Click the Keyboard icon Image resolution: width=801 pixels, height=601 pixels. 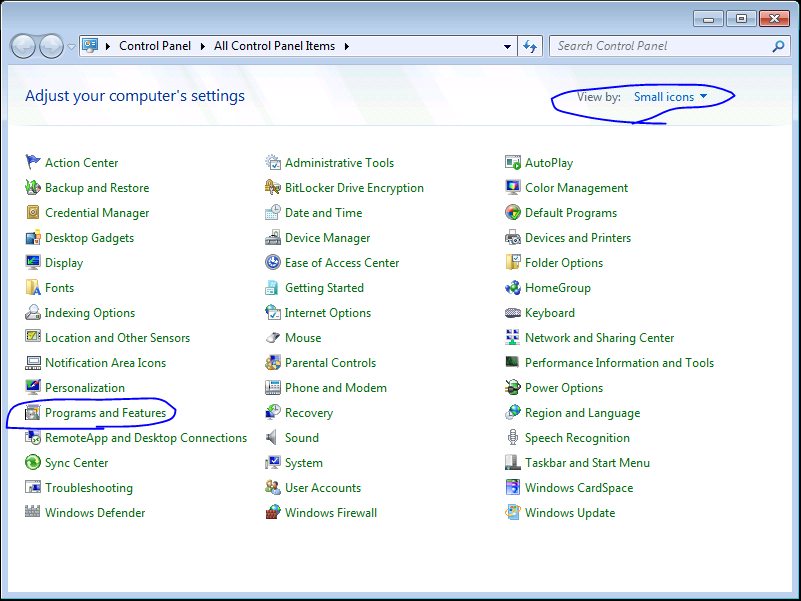pos(513,313)
